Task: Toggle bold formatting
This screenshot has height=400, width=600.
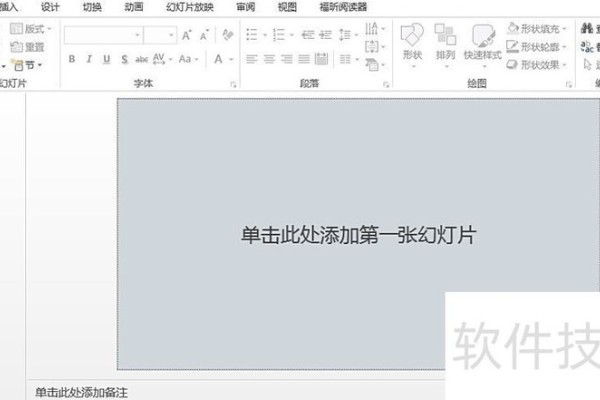Action: (72, 59)
